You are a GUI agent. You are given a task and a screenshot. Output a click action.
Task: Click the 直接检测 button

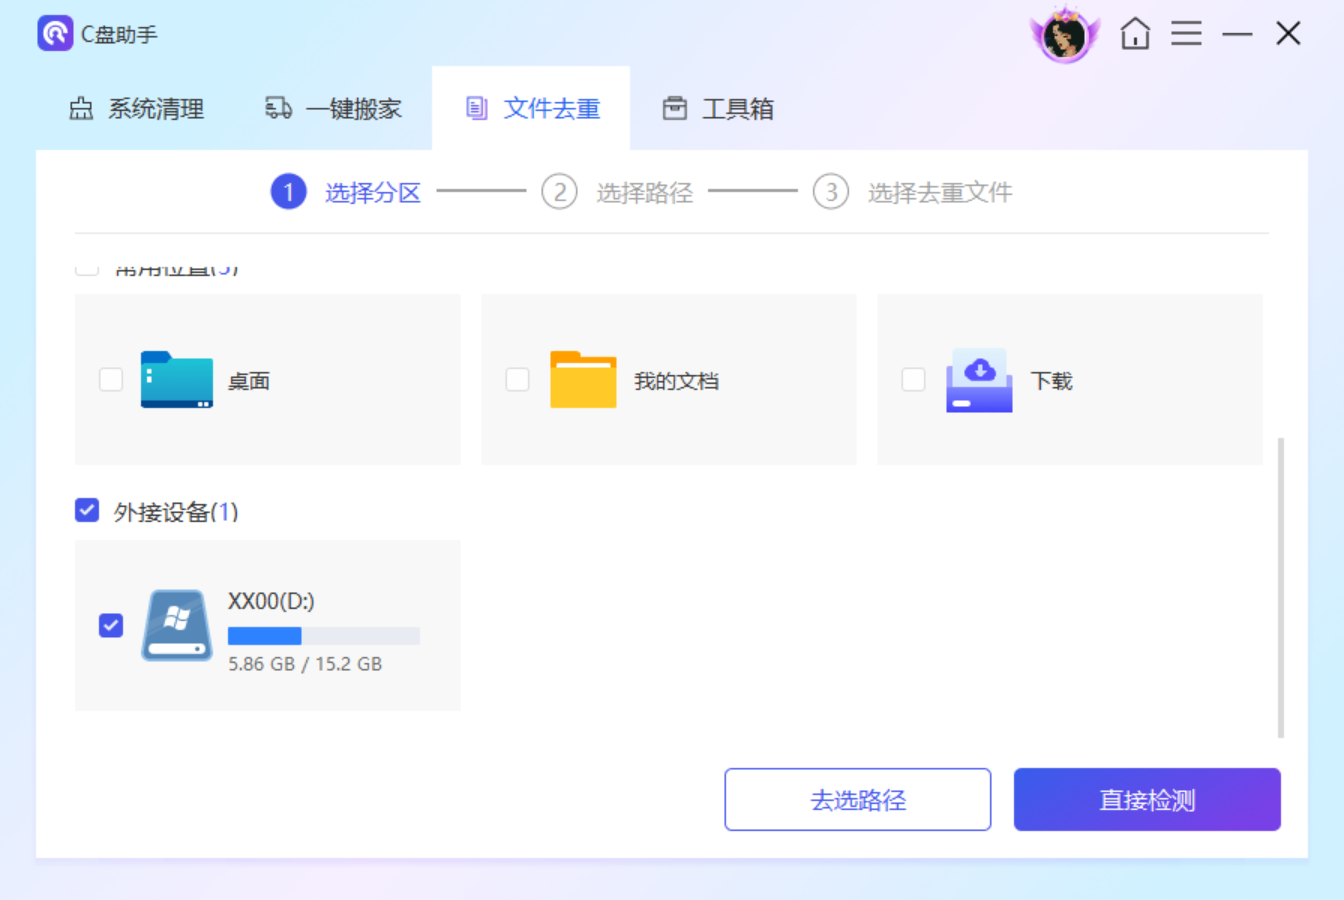pos(1147,799)
